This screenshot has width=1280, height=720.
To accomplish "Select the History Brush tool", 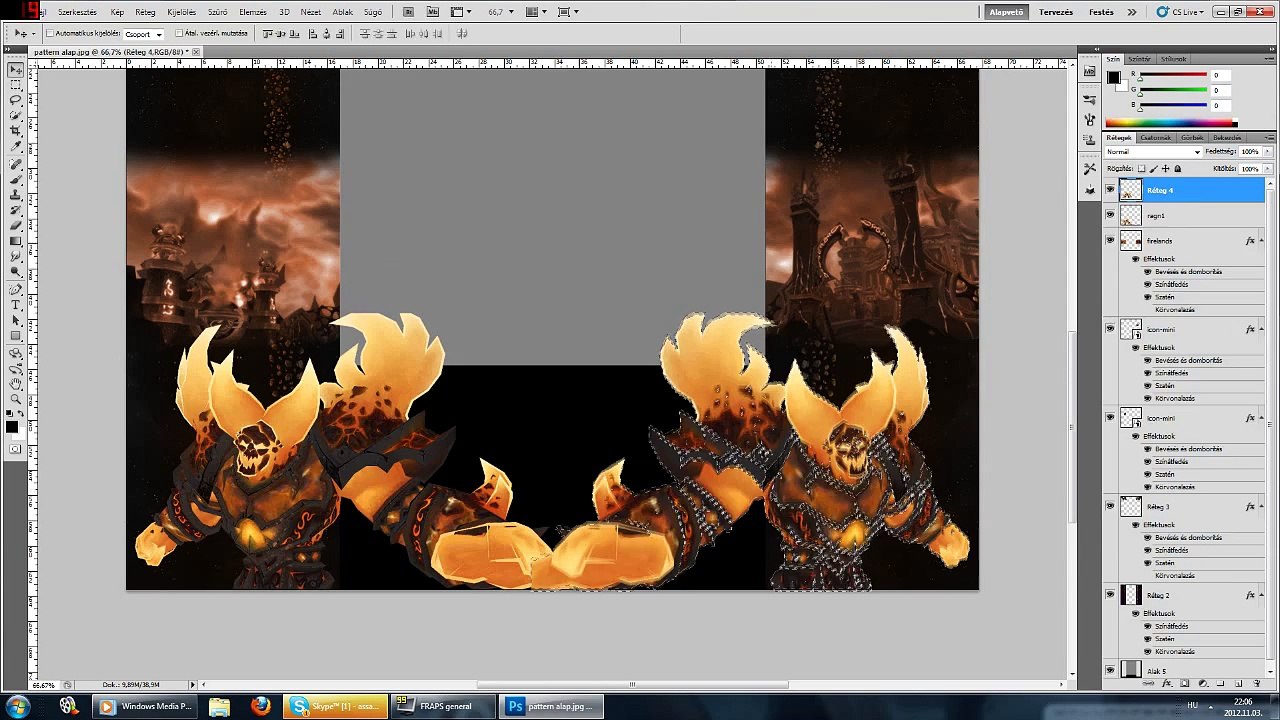I will pos(16,210).
